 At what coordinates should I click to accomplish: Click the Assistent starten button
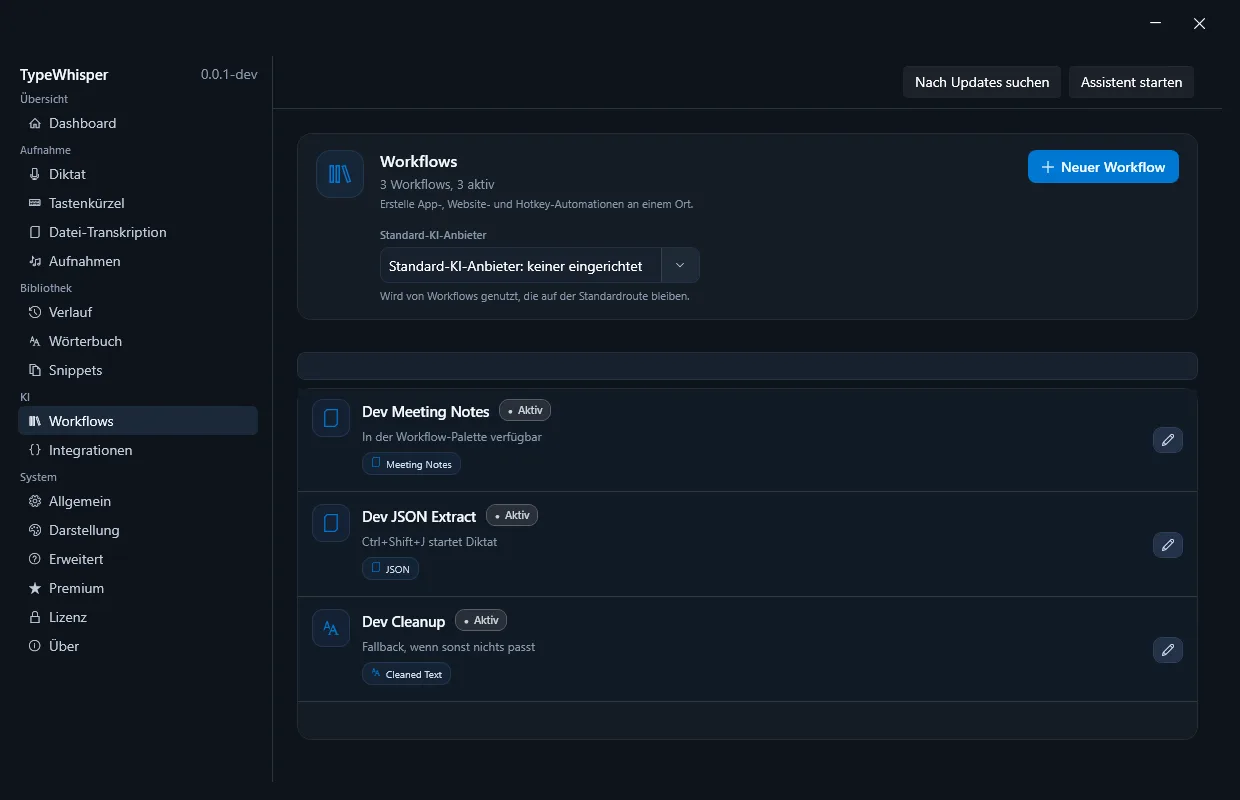[1131, 82]
